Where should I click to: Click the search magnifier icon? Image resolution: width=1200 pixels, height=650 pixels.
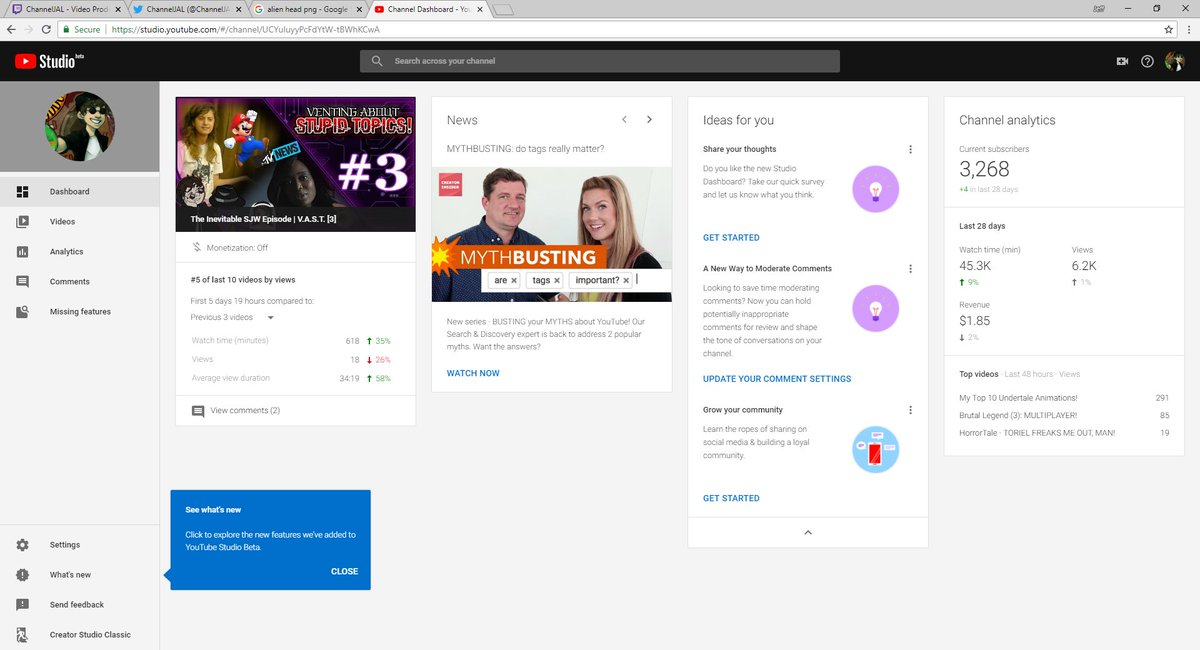(377, 61)
